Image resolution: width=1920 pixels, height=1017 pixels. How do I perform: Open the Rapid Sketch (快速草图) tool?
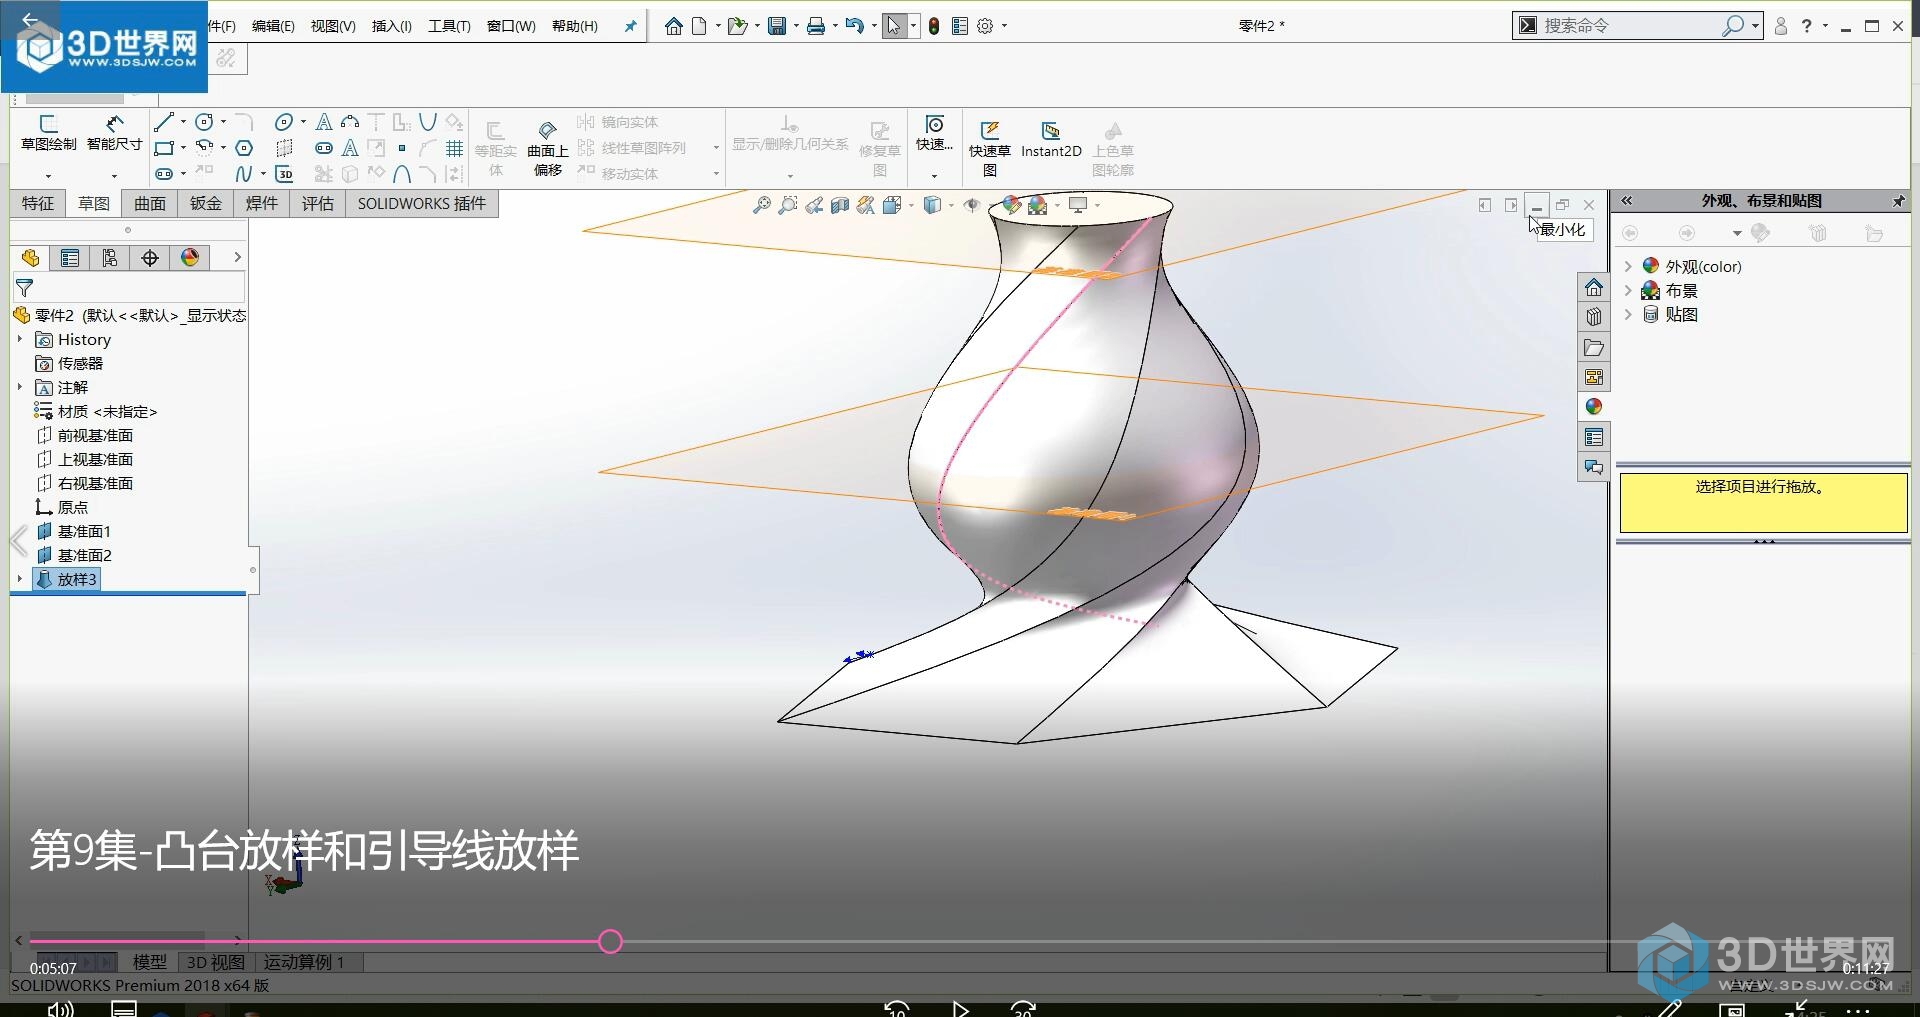989,149
